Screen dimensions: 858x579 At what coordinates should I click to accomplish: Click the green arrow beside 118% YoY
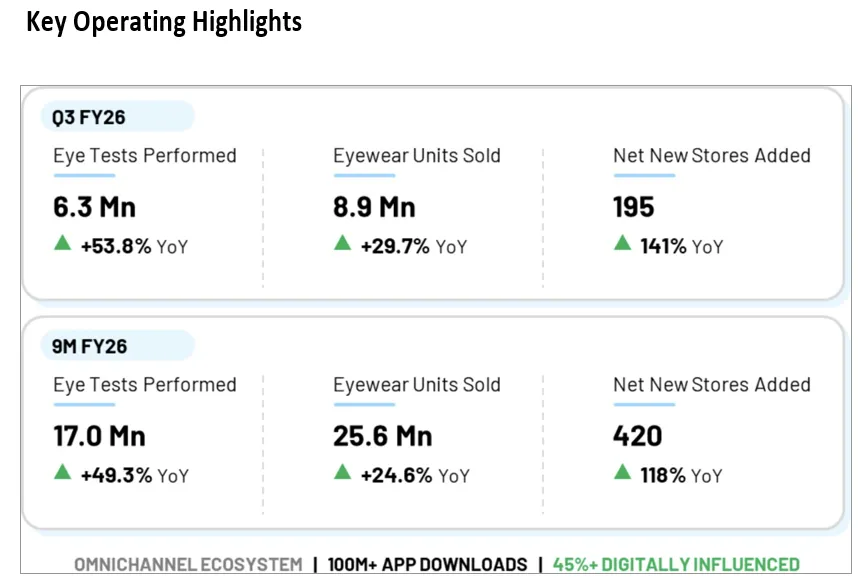click(623, 472)
